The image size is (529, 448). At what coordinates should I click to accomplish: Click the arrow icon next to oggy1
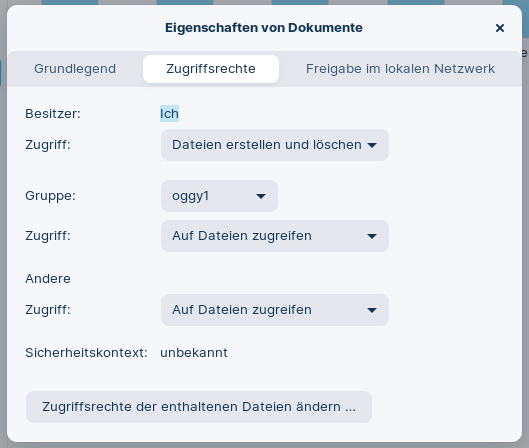coord(261,196)
